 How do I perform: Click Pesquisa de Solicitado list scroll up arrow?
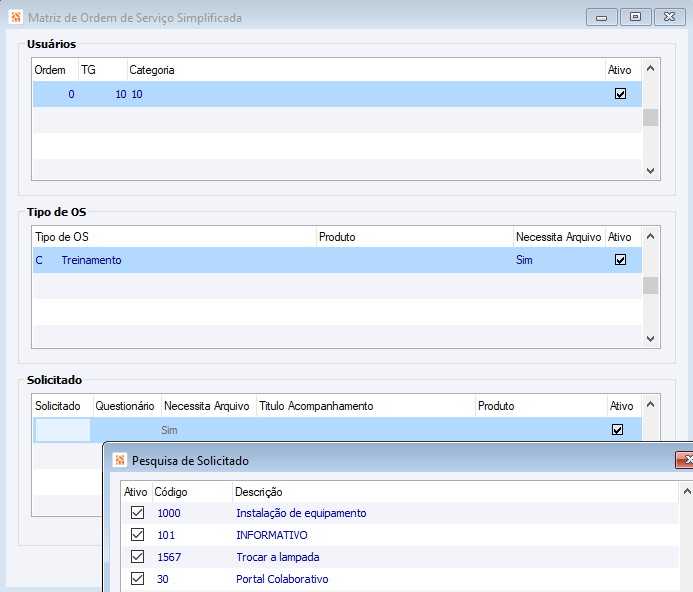(x=687, y=492)
